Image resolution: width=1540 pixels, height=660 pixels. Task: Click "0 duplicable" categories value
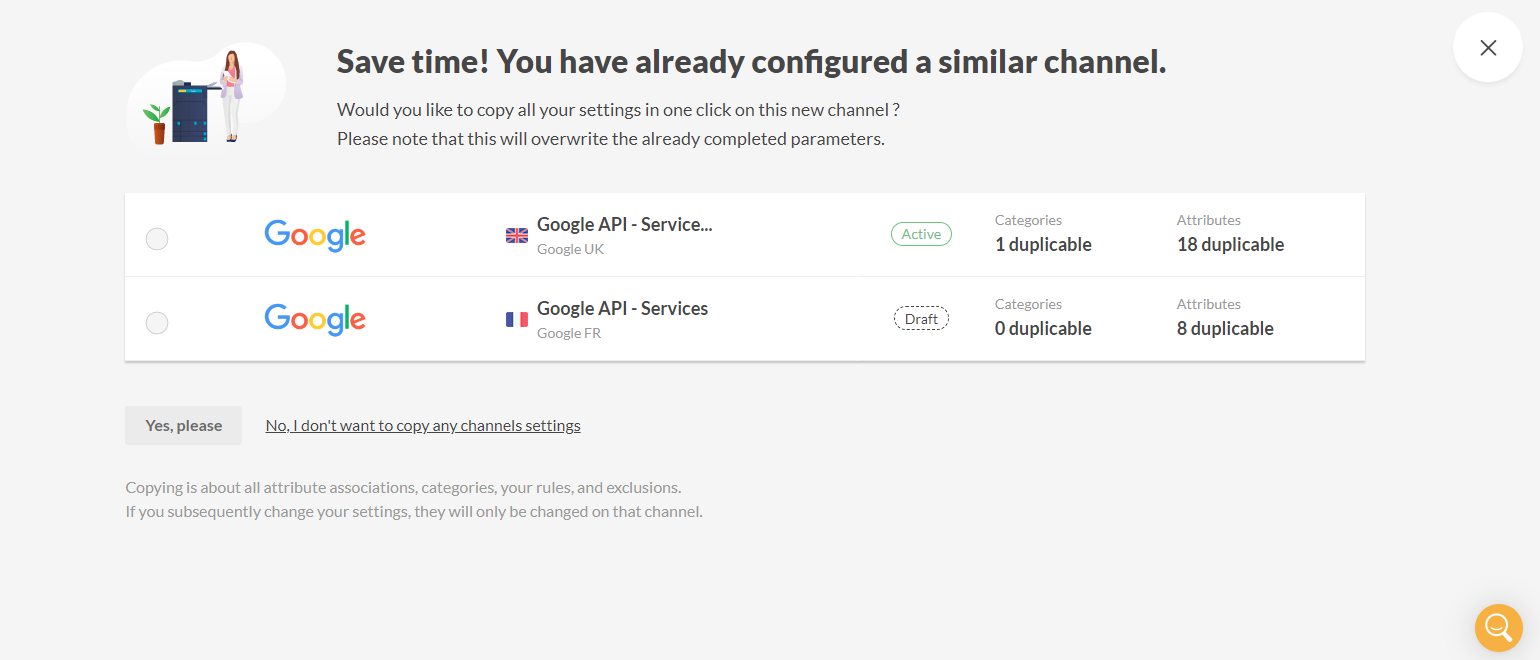pyautogui.click(x=1043, y=329)
